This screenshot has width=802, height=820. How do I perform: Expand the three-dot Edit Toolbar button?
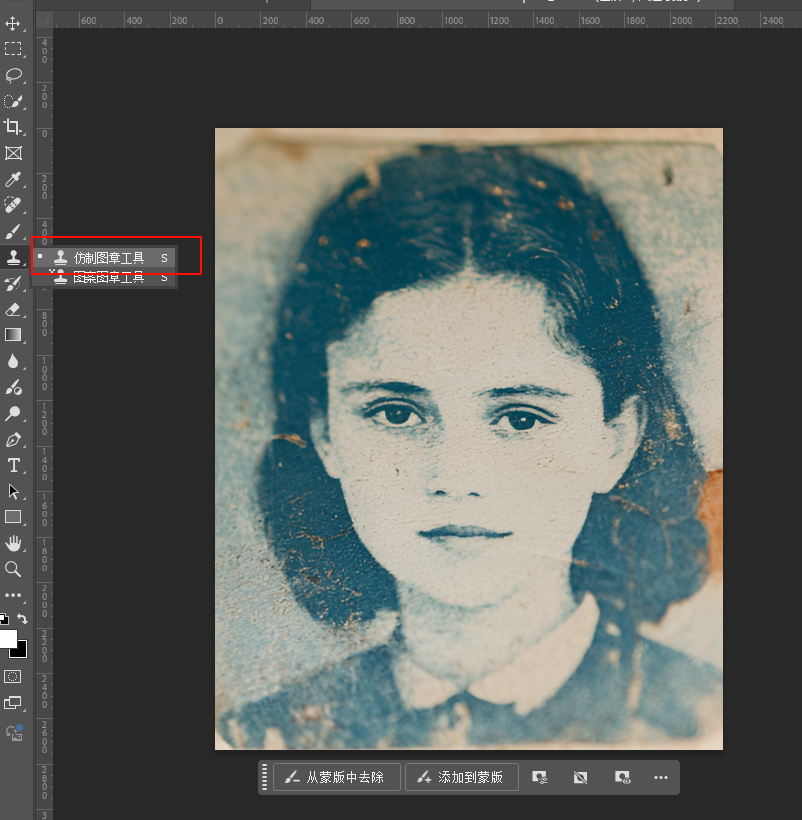[x=13, y=595]
